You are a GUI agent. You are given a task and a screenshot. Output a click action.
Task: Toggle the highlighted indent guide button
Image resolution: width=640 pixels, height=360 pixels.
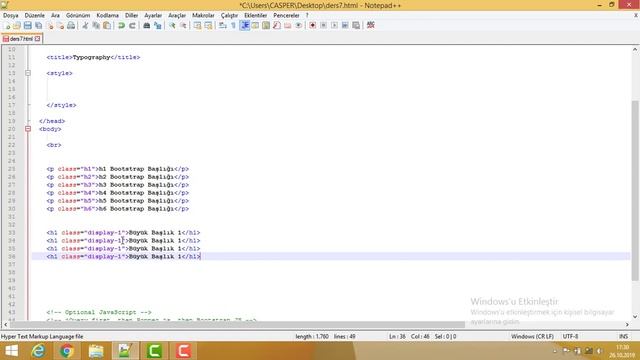(244, 26)
